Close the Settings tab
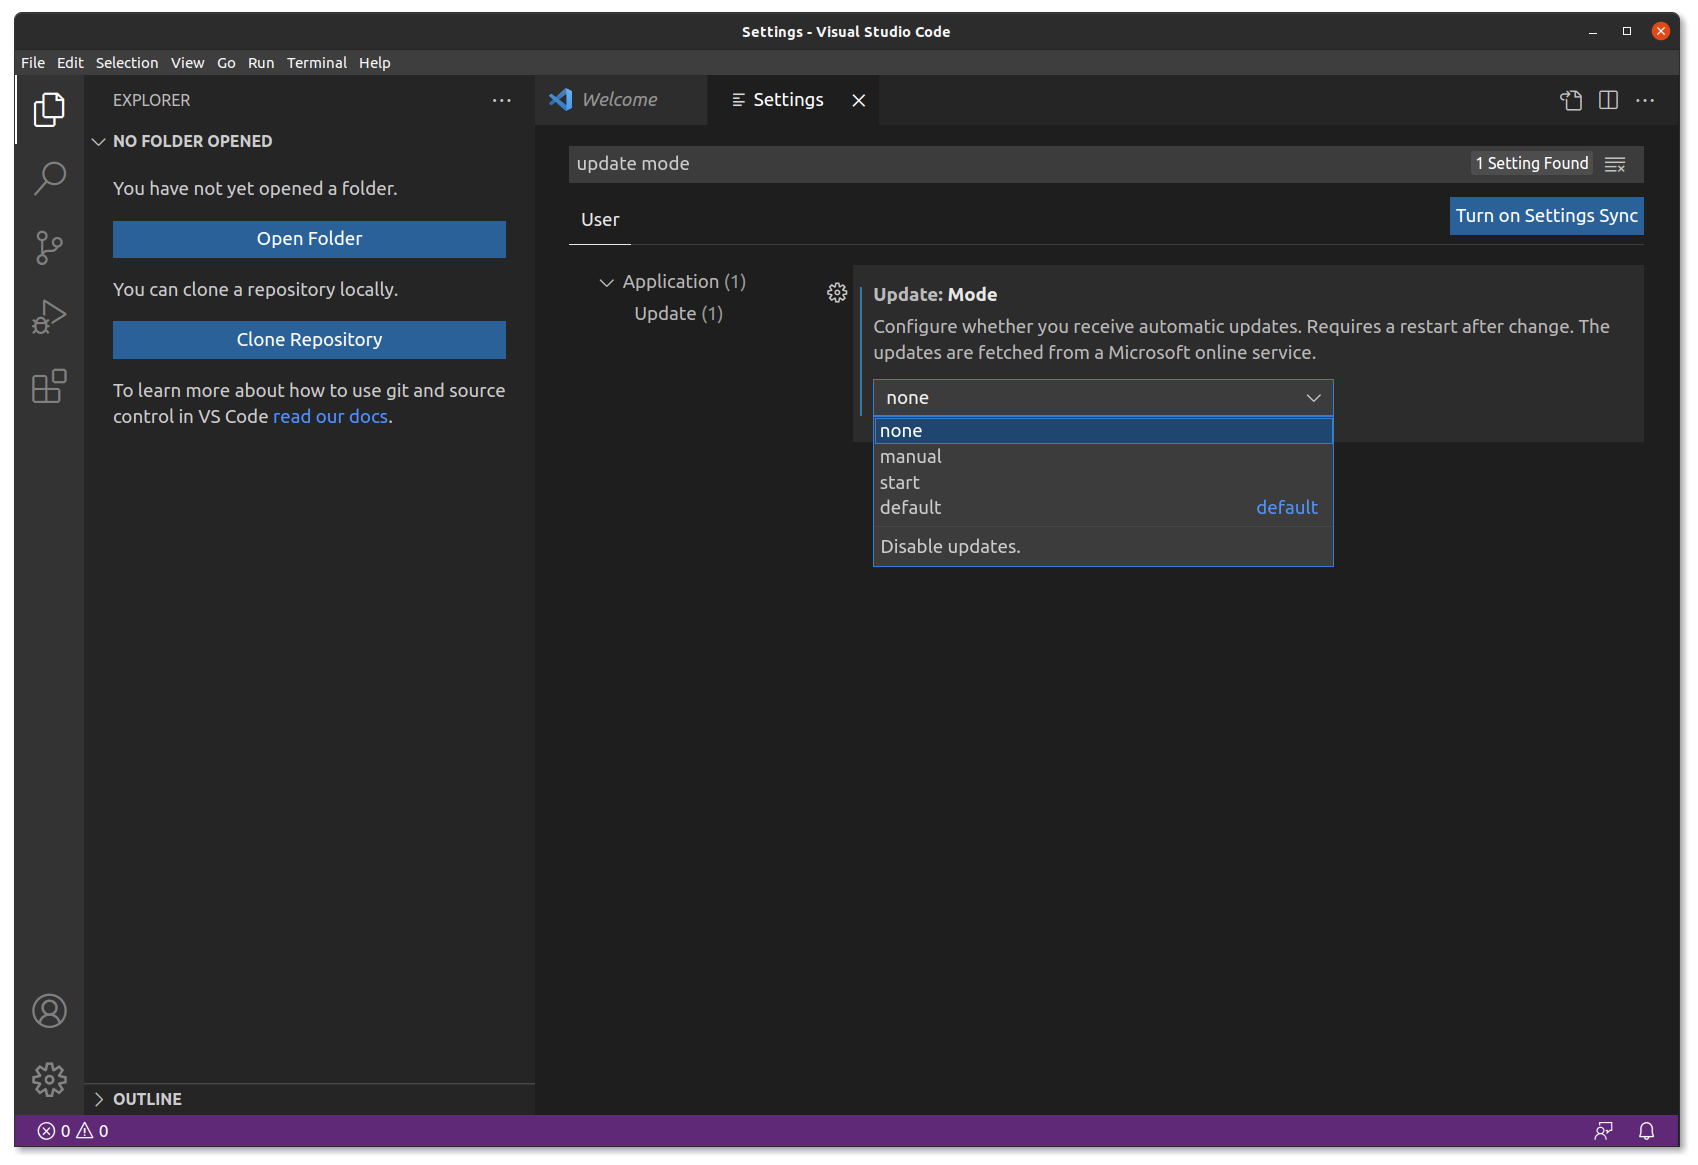The height and width of the screenshot is (1165, 1698). point(858,100)
